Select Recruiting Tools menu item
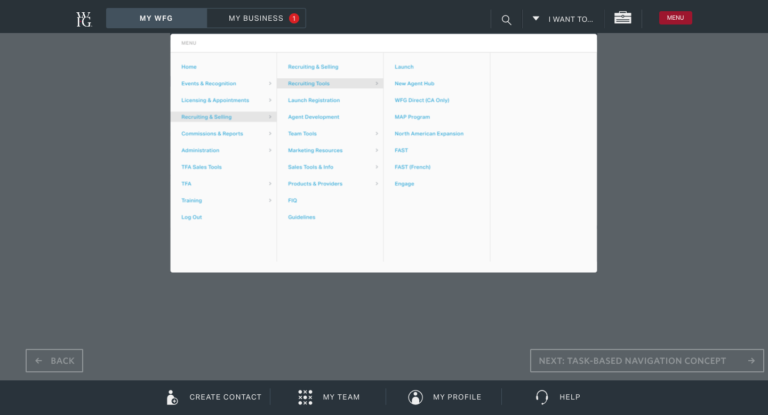 (x=330, y=84)
